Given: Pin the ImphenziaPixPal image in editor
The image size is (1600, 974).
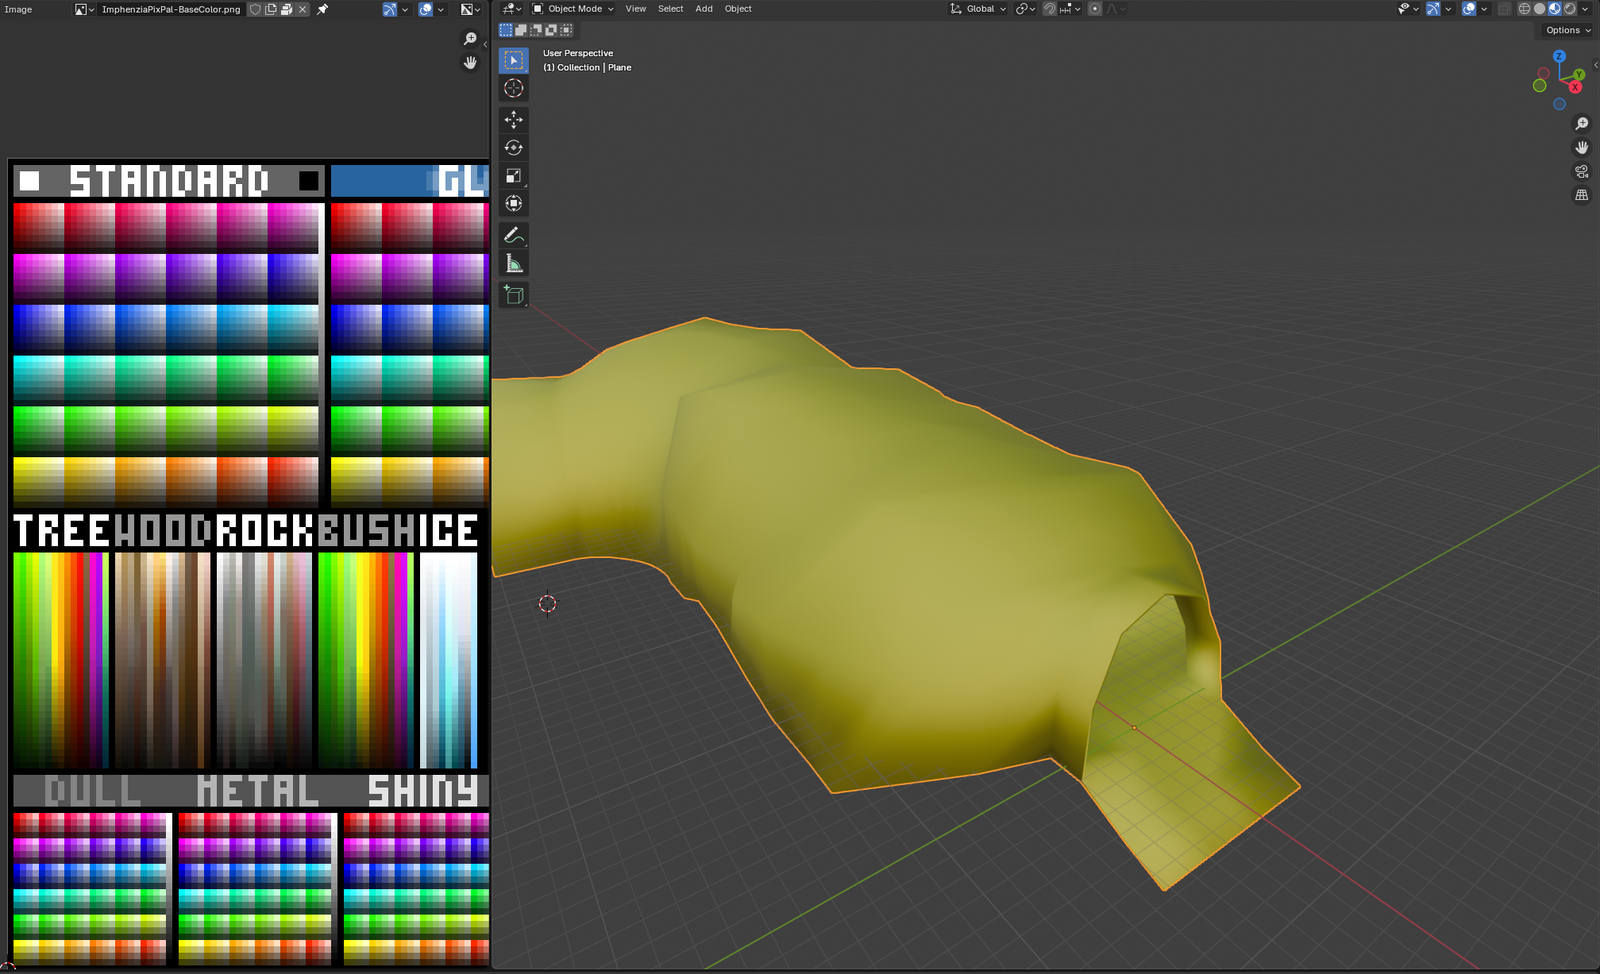Looking at the screenshot, I should [x=323, y=9].
